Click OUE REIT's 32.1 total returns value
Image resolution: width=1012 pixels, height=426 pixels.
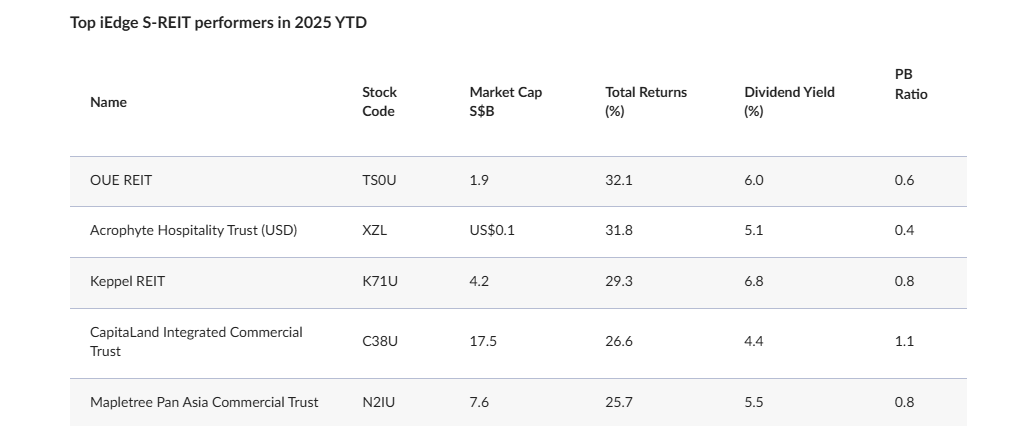tap(619, 181)
